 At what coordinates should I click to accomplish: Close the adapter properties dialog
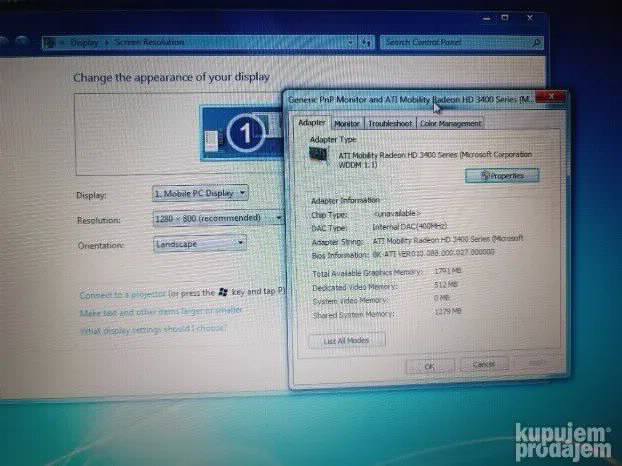pos(551,96)
